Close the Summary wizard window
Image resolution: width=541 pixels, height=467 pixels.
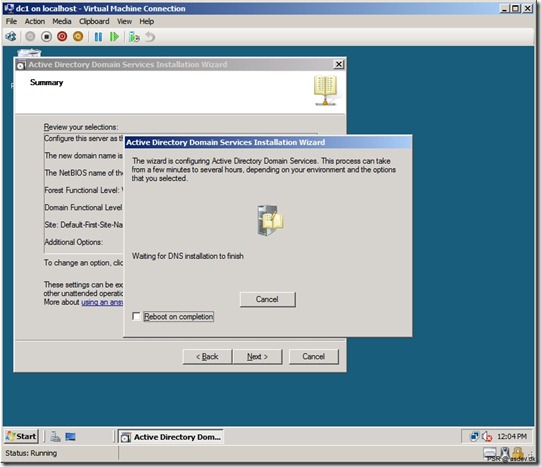[x=339, y=64]
